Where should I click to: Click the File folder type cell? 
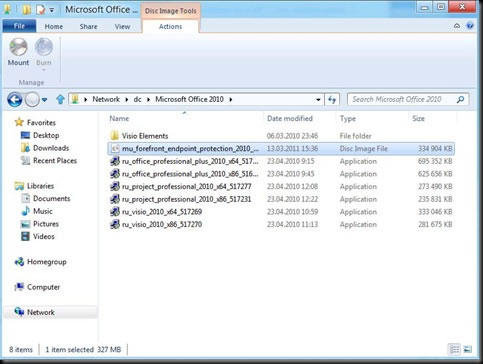coord(355,136)
